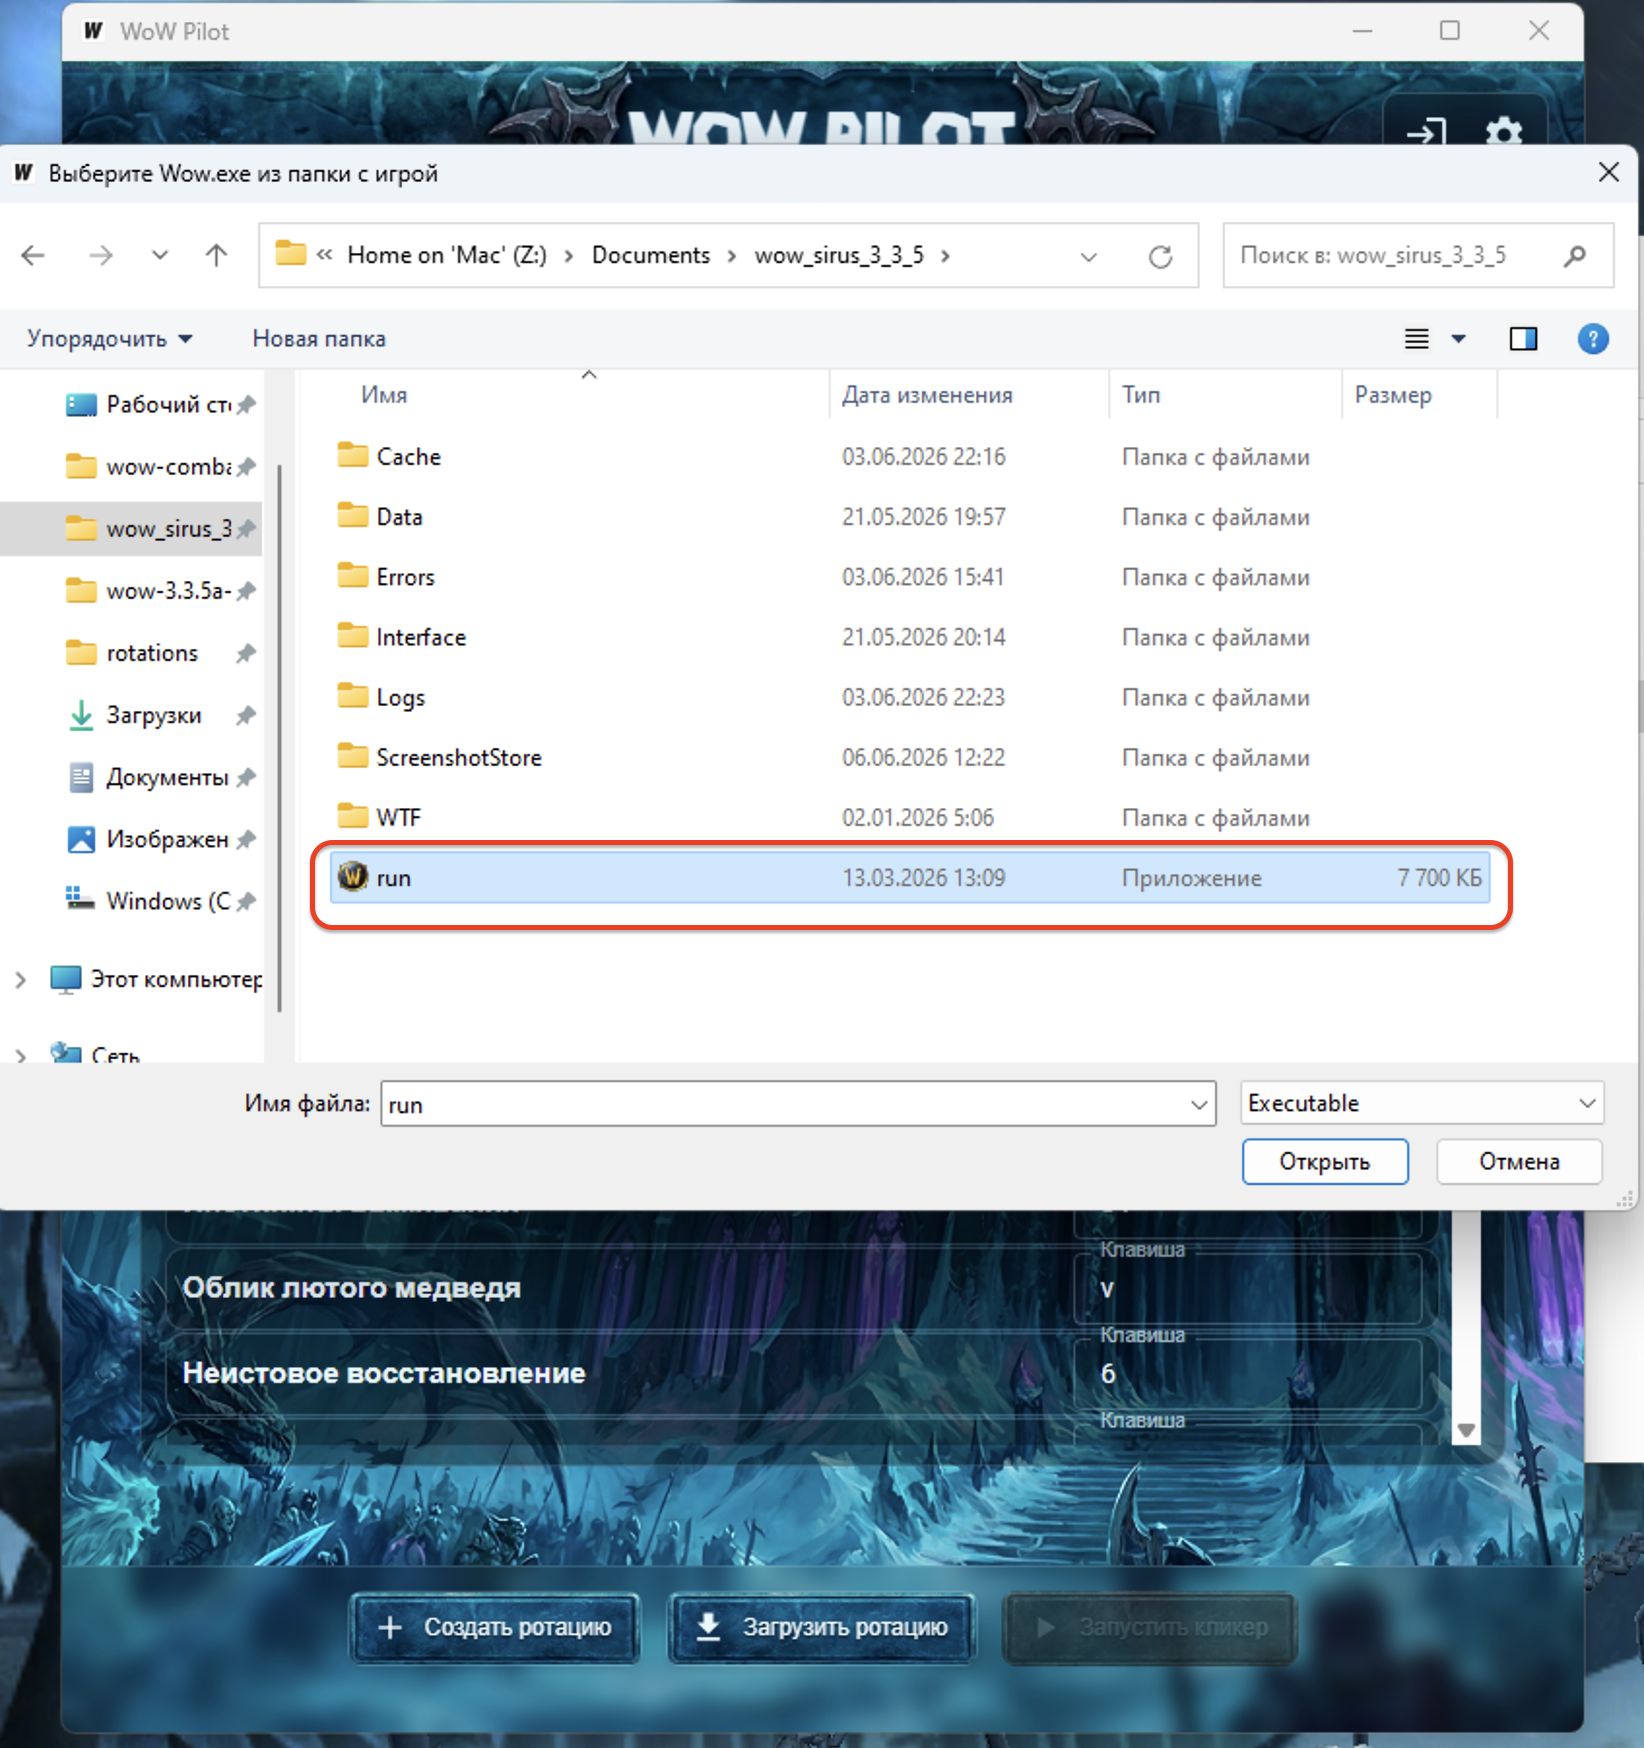This screenshot has height=1748, width=1644.
Task: Open Загрузки in the sidebar
Action: click(x=134, y=715)
